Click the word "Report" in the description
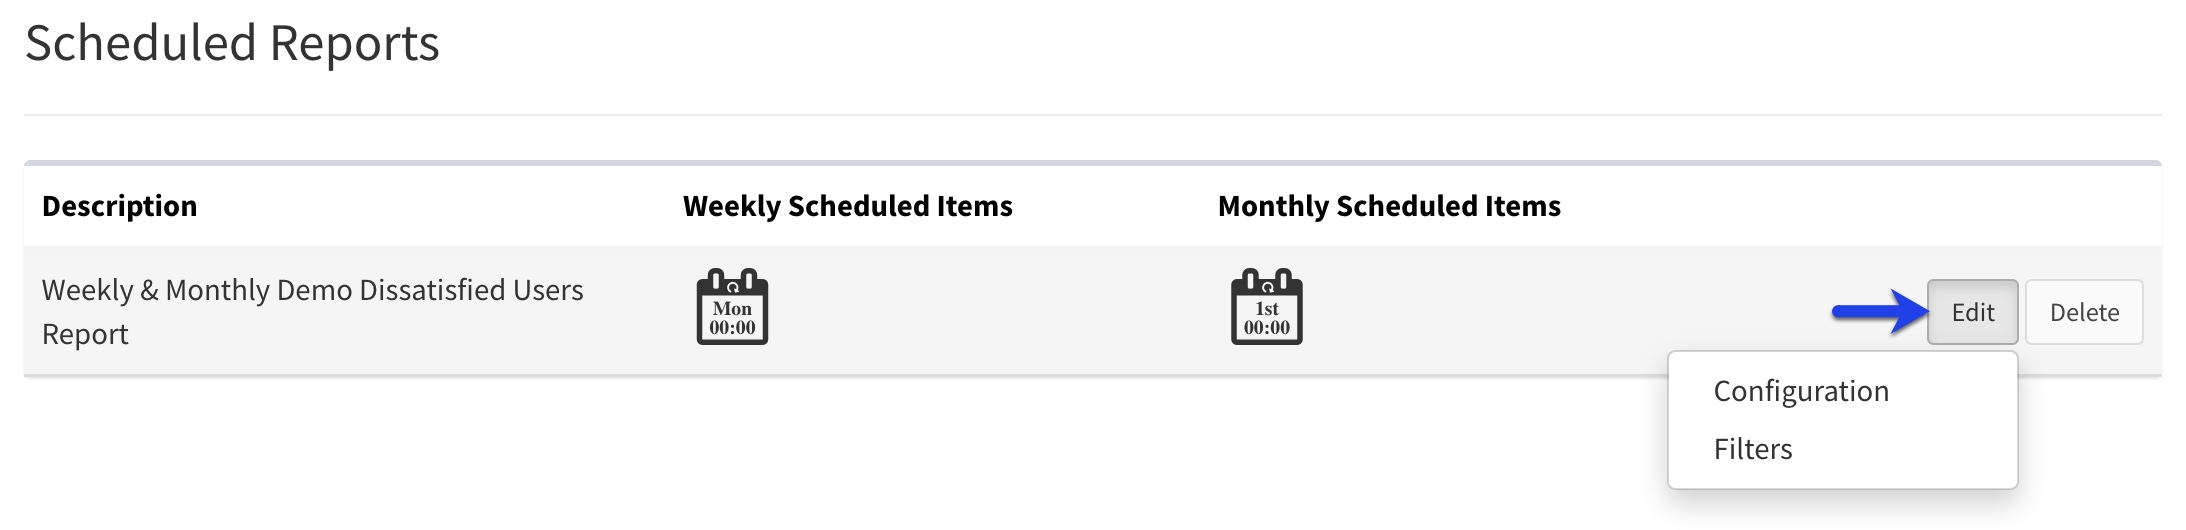The width and height of the screenshot is (2186, 530). coord(85,334)
